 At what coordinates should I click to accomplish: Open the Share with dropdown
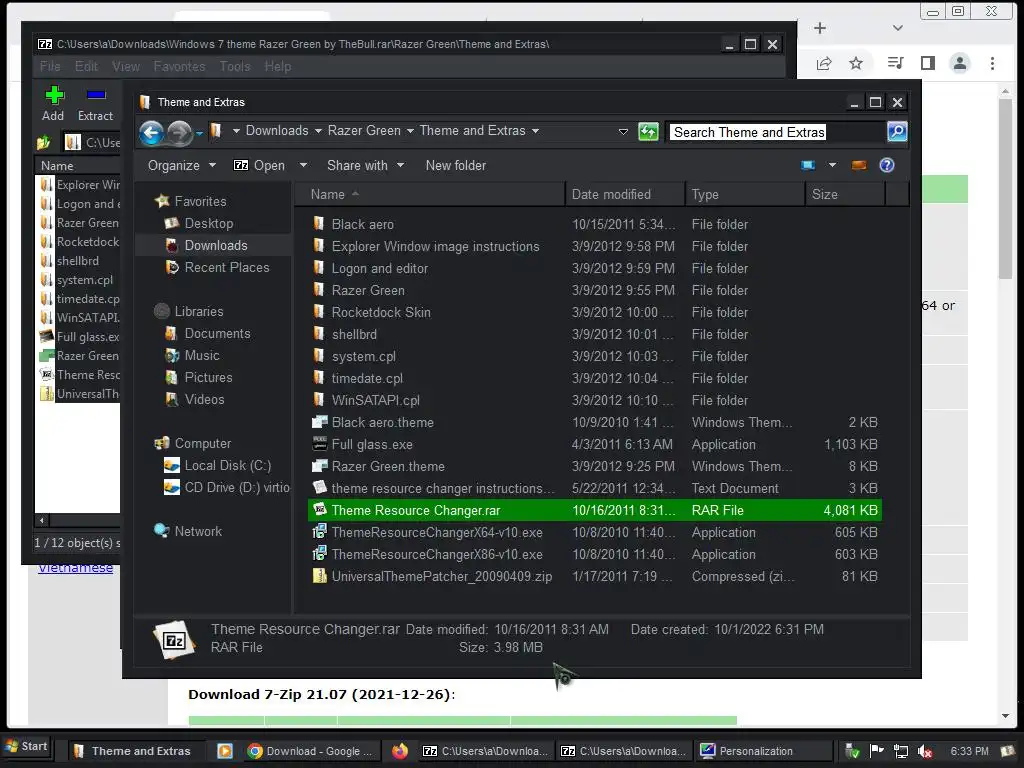click(x=366, y=165)
